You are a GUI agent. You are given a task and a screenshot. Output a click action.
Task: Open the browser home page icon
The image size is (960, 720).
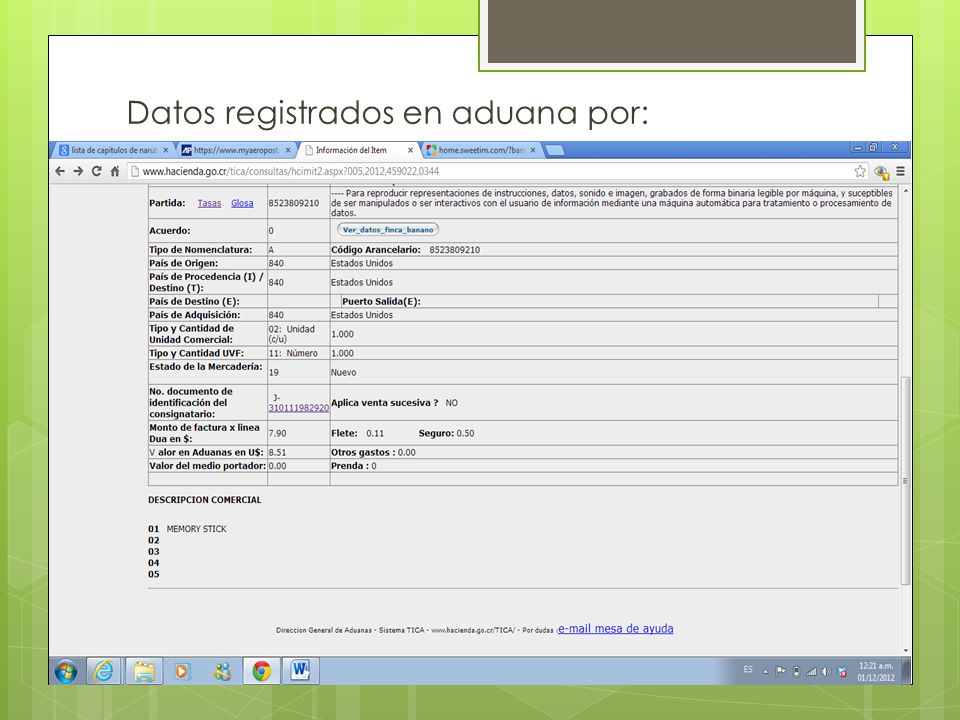(x=114, y=171)
